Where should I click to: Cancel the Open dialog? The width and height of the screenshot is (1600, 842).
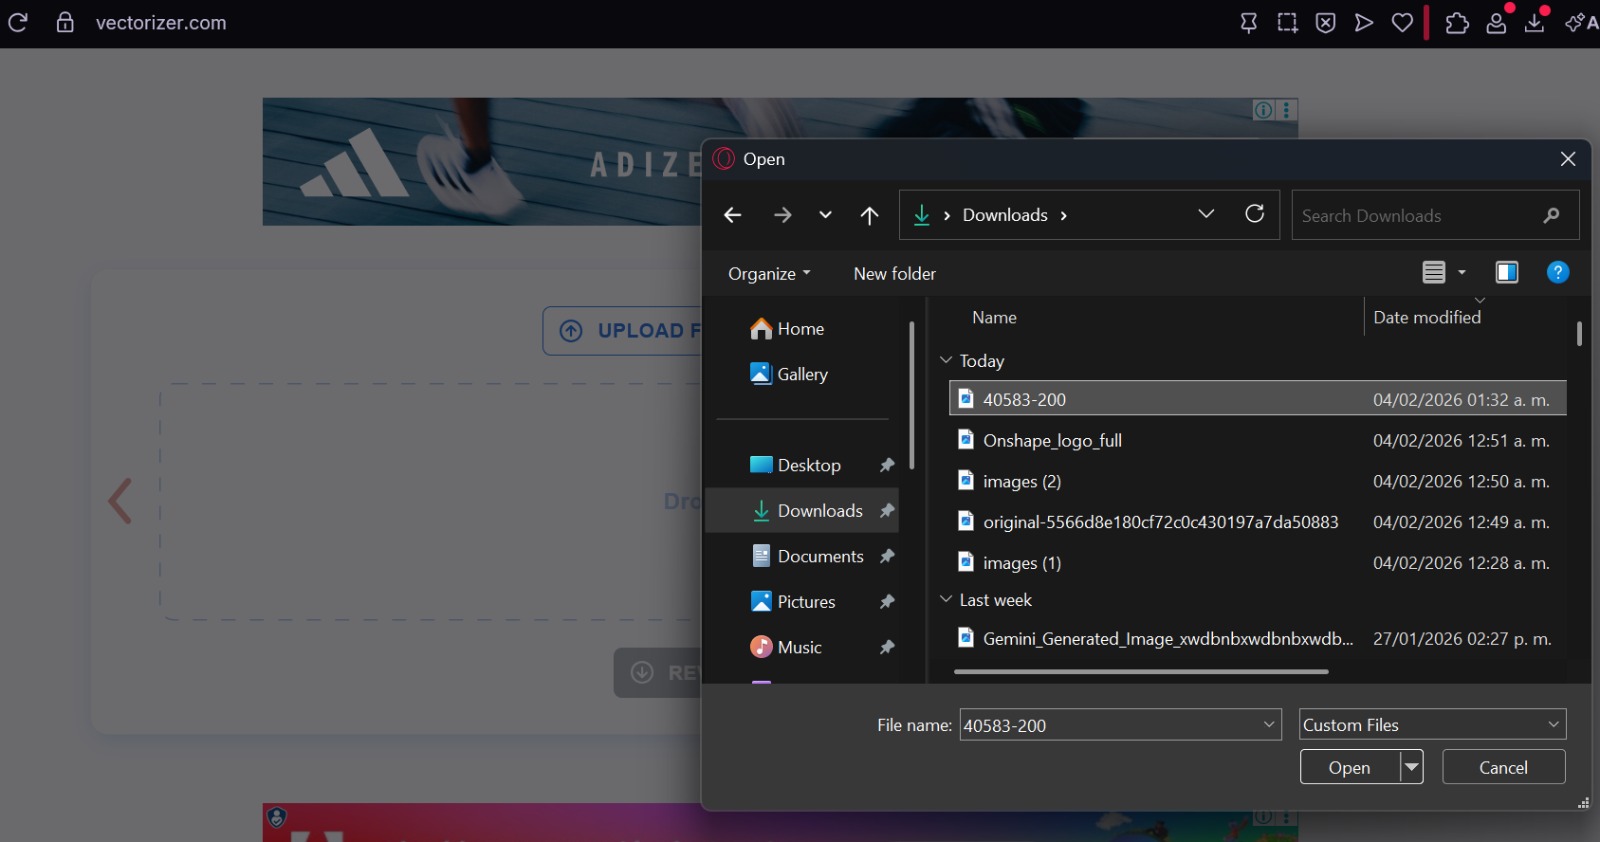click(1503, 768)
